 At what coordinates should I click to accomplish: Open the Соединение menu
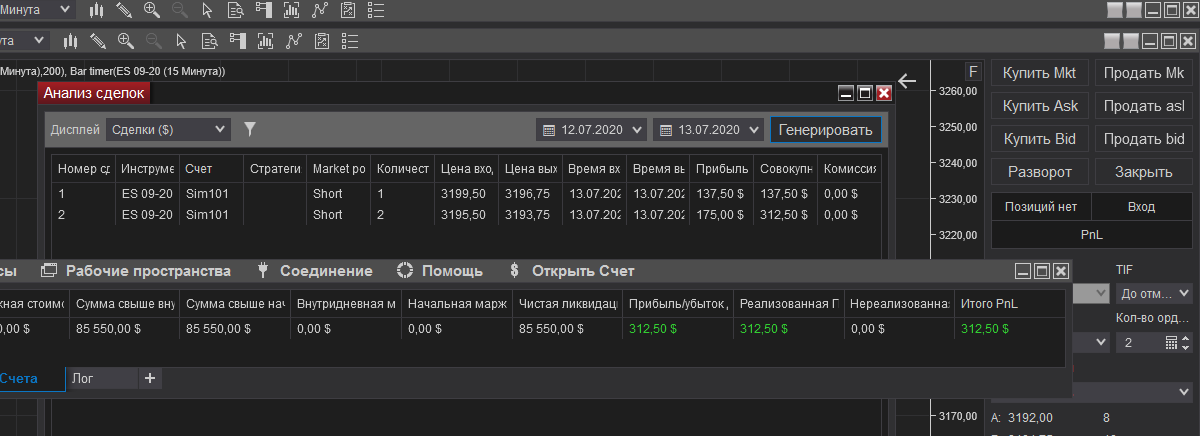point(315,271)
